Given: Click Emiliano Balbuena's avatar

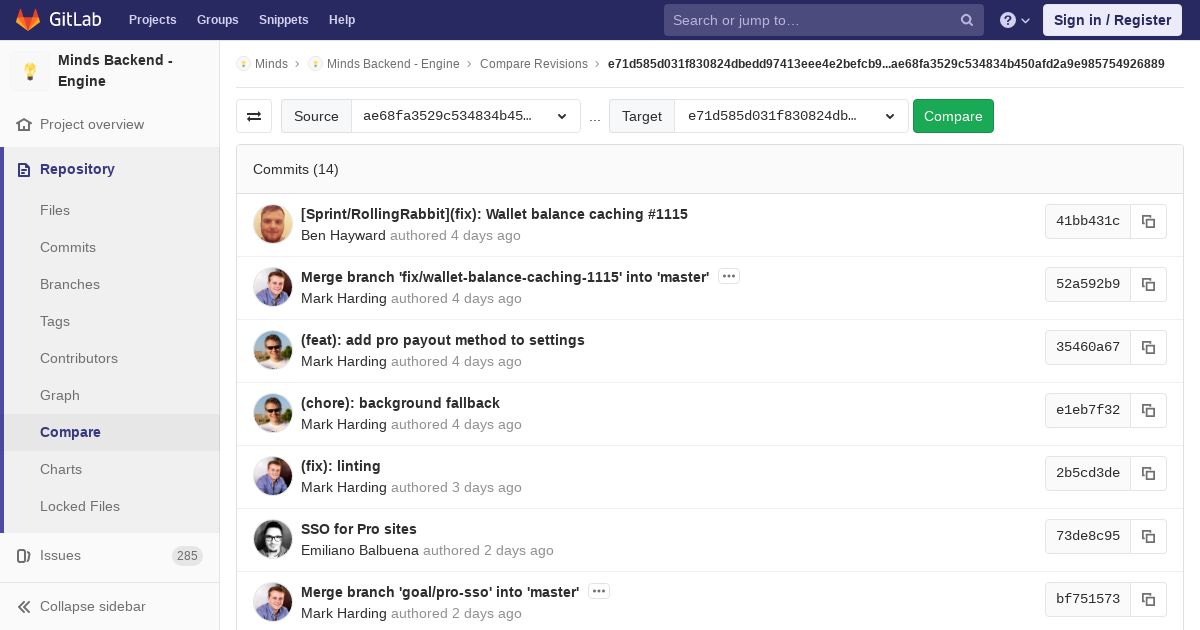Looking at the screenshot, I should [273, 539].
